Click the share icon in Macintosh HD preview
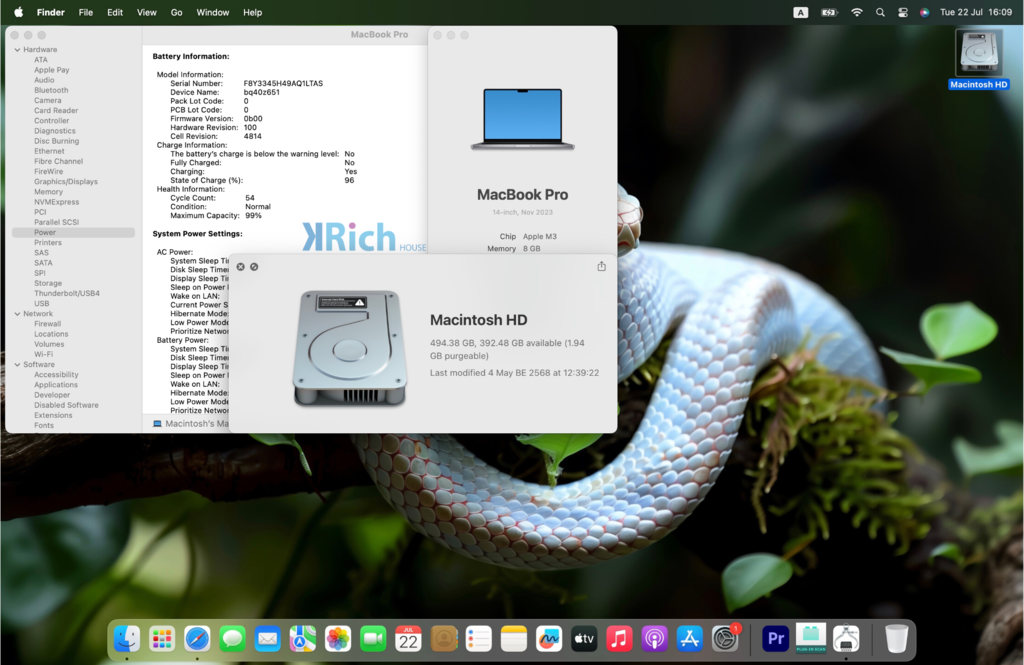1024x665 pixels. [x=601, y=266]
